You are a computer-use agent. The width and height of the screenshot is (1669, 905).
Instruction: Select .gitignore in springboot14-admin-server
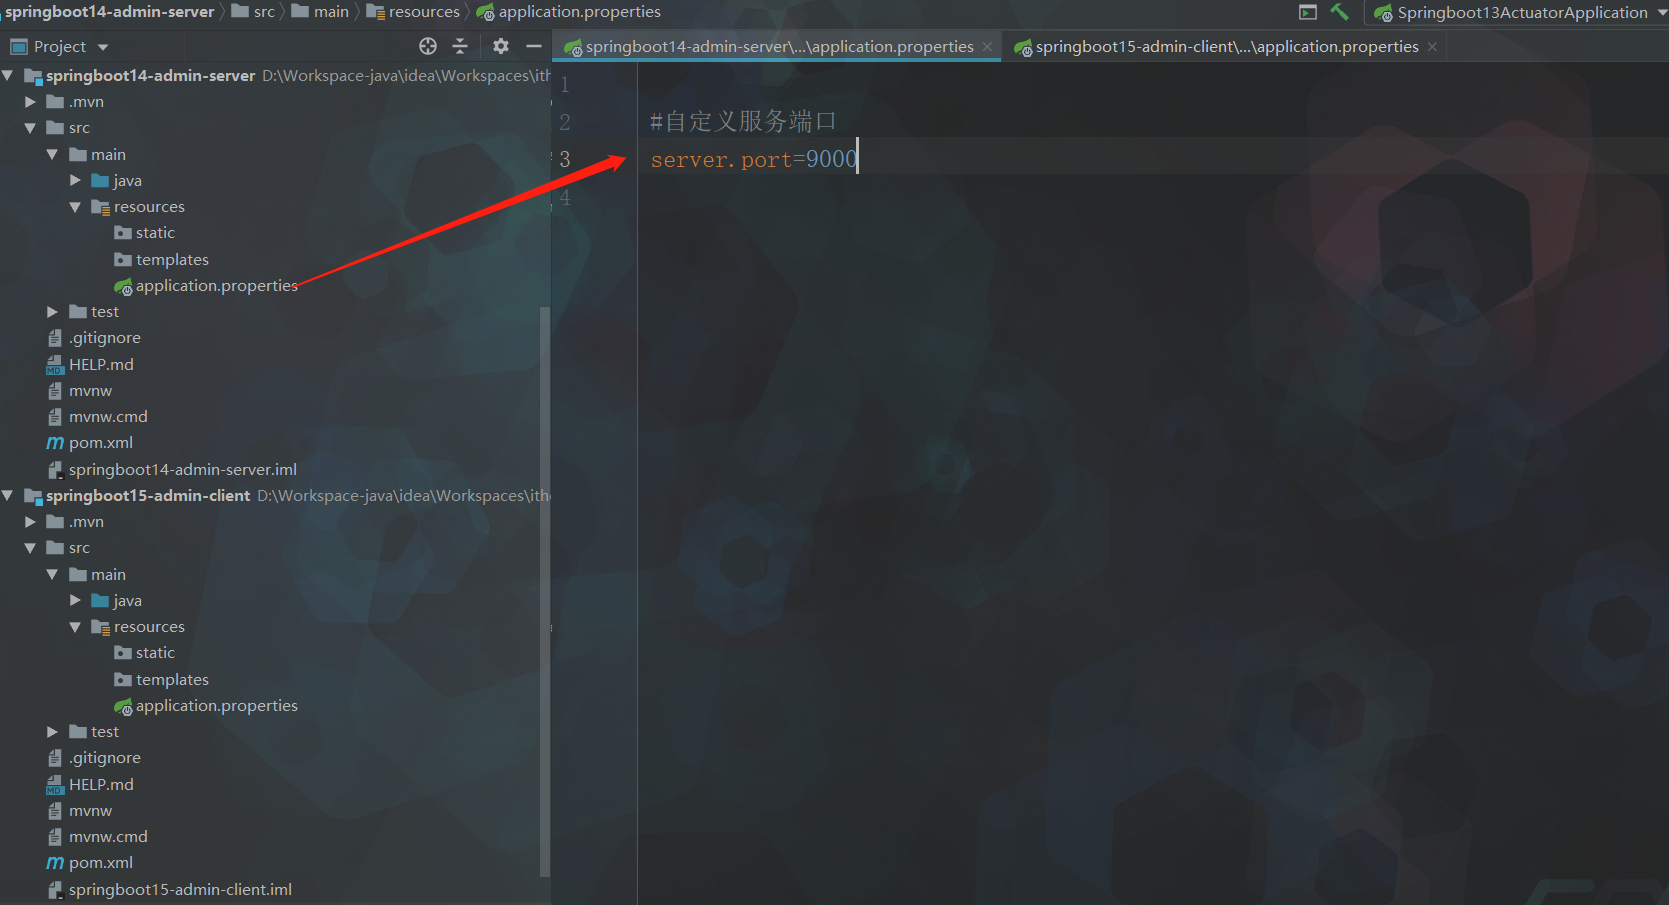(x=94, y=338)
